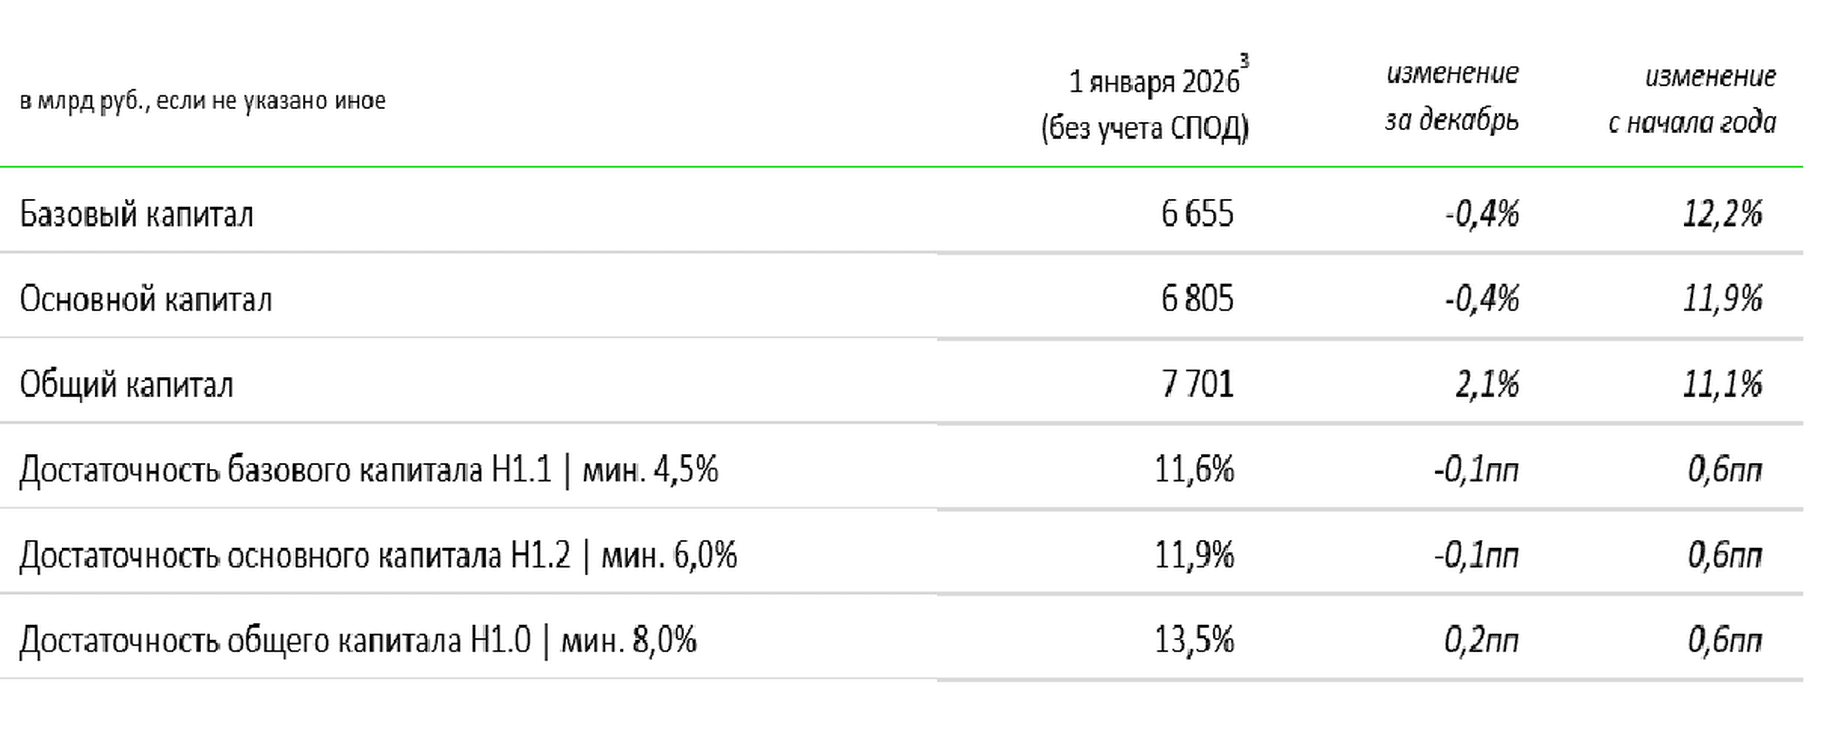Click the 13,5% total adequacy value
Image resolution: width=1841 pixels, height=750 pixels.
coord(1194,640)
